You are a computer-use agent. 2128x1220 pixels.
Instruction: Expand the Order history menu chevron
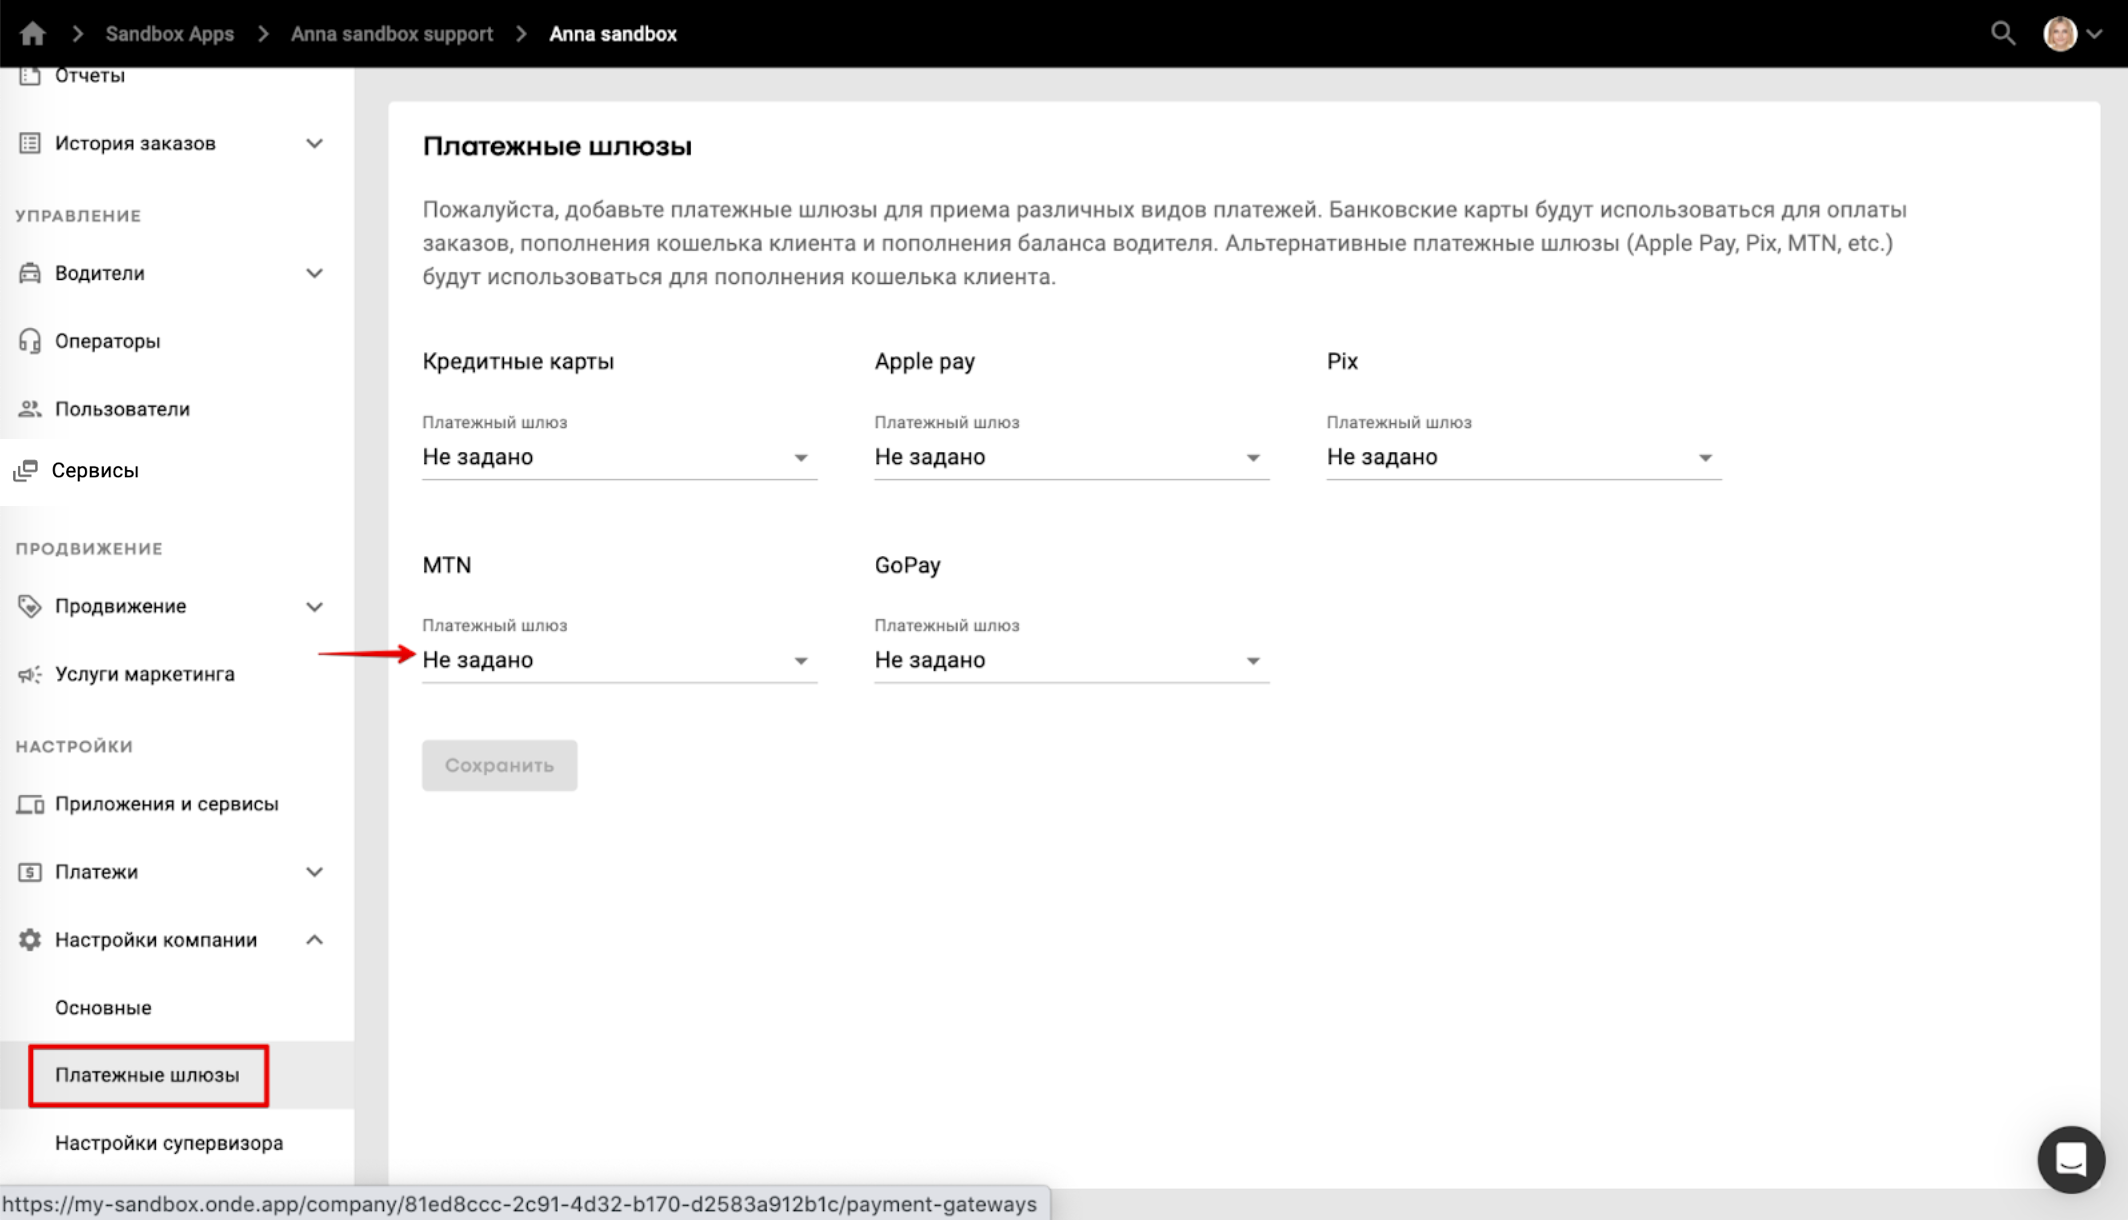pyautogui.click(x=314, y=143)
